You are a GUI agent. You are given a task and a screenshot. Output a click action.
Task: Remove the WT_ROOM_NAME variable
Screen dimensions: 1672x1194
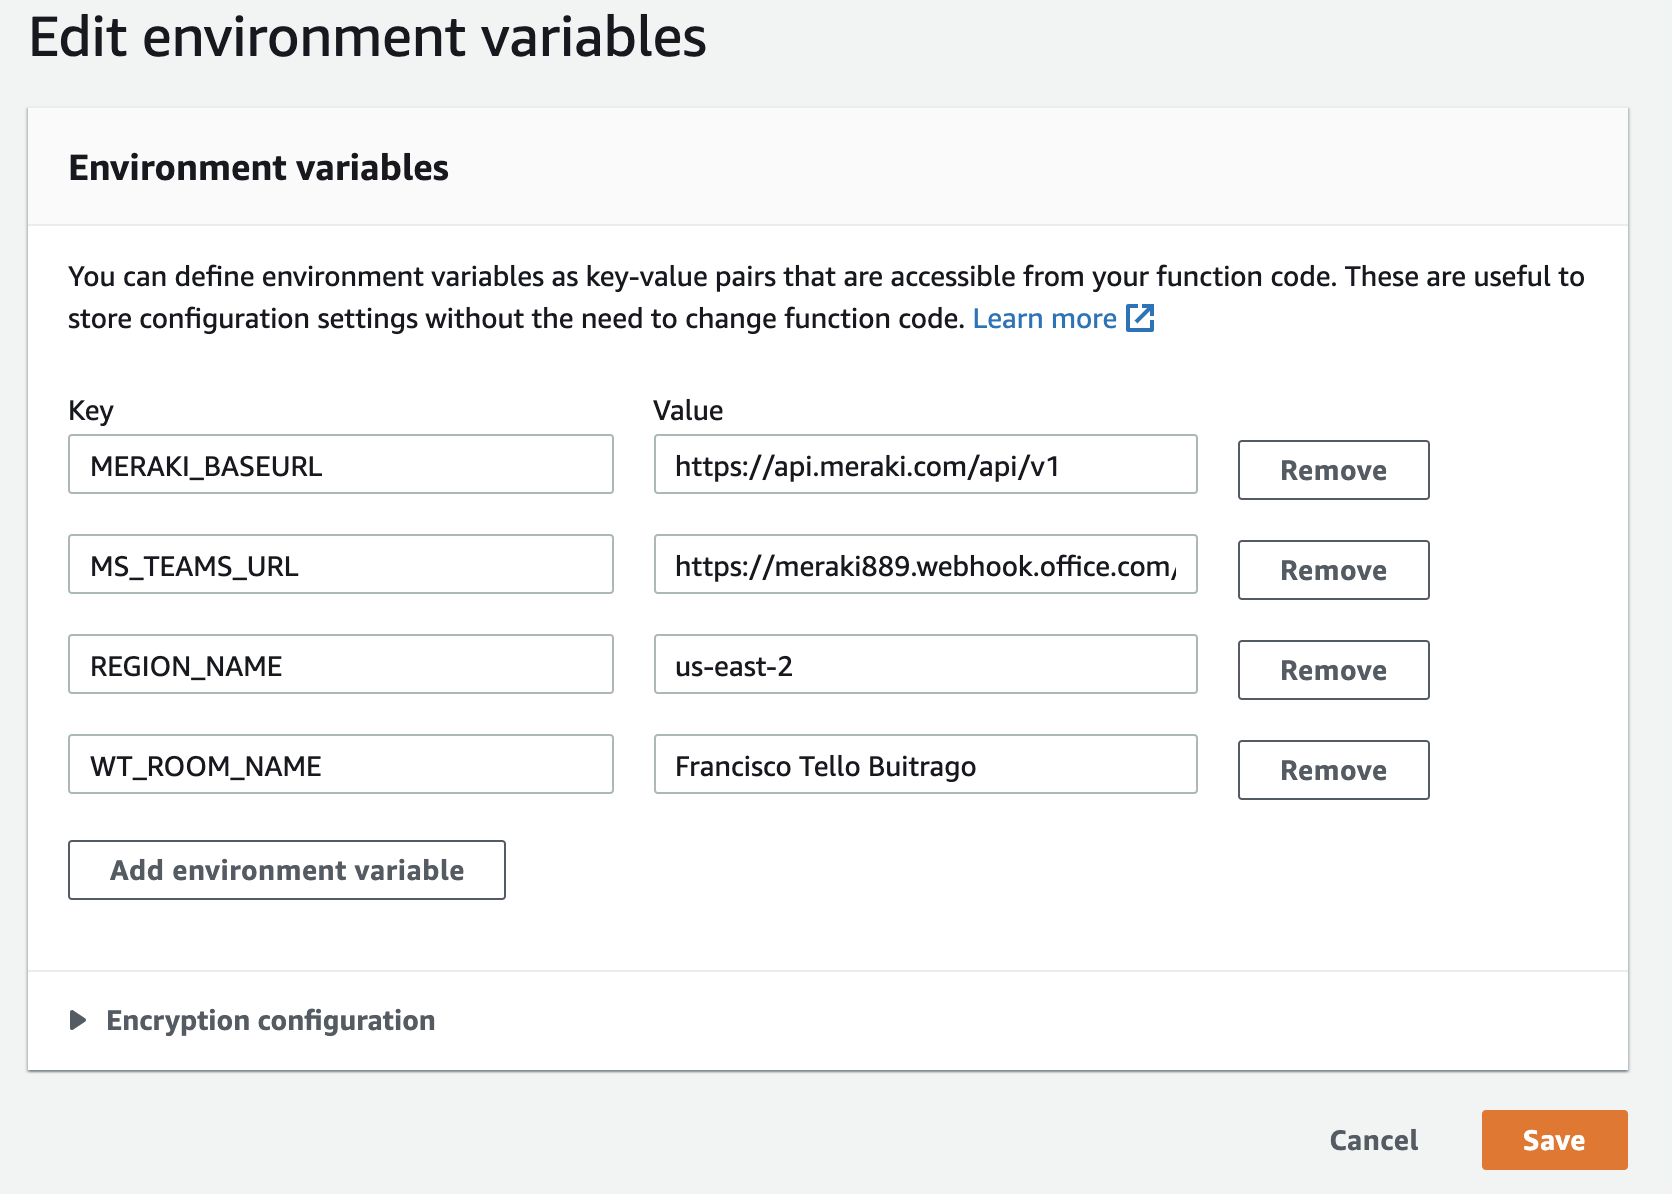point(1333,770)
